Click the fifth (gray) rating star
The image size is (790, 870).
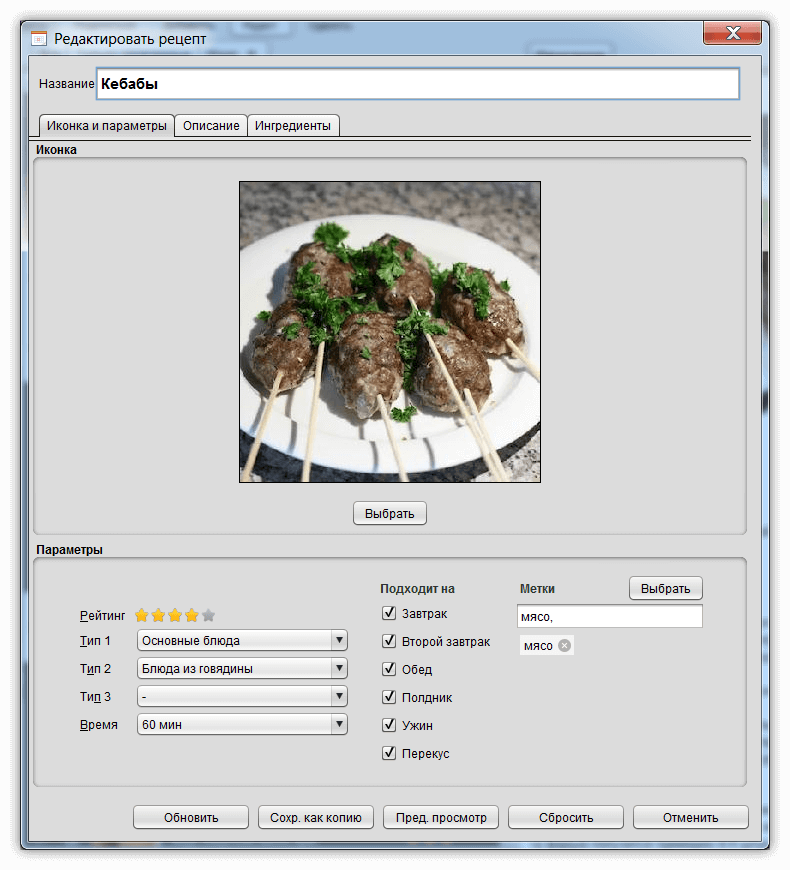[208, 616]
